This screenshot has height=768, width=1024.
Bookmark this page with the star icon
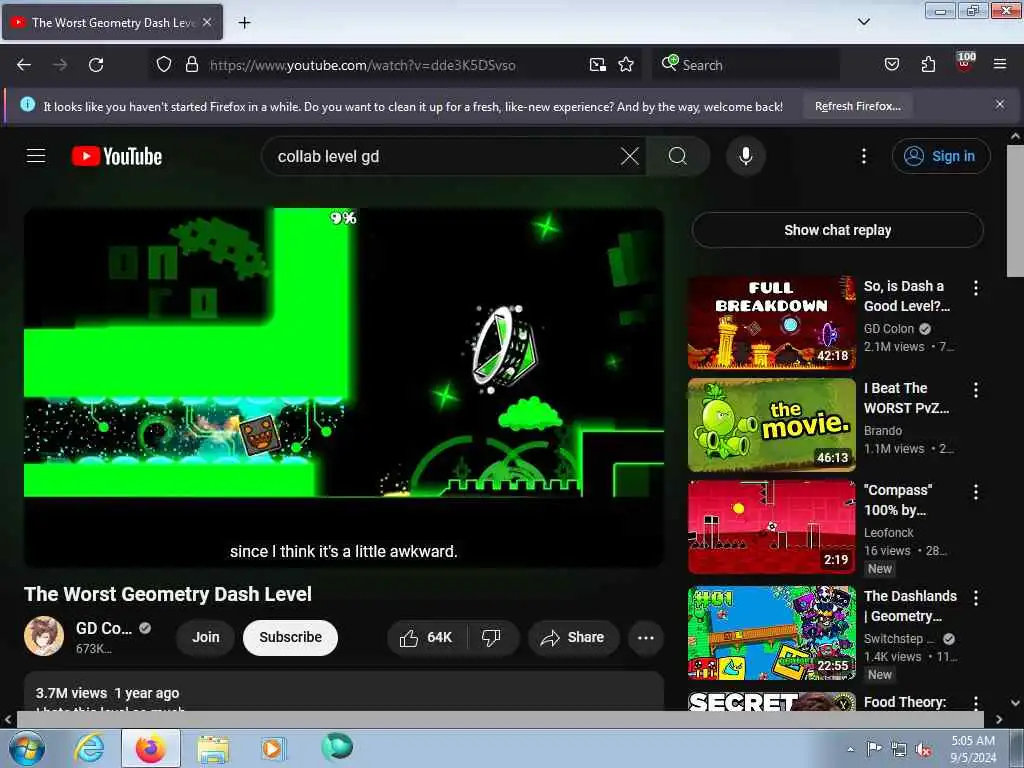coord(626,65)
